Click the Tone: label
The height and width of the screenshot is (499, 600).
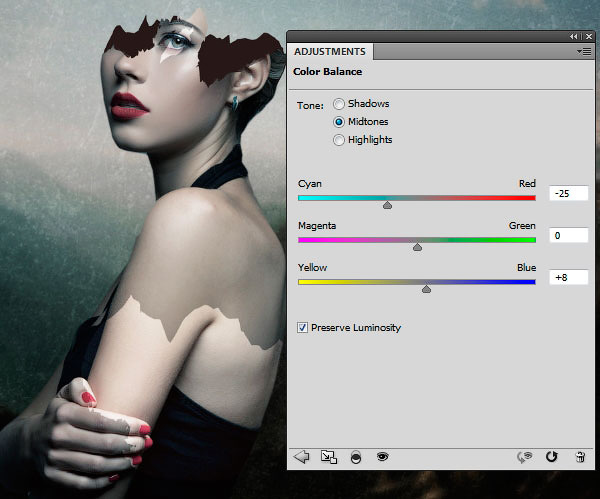point(310,106)
